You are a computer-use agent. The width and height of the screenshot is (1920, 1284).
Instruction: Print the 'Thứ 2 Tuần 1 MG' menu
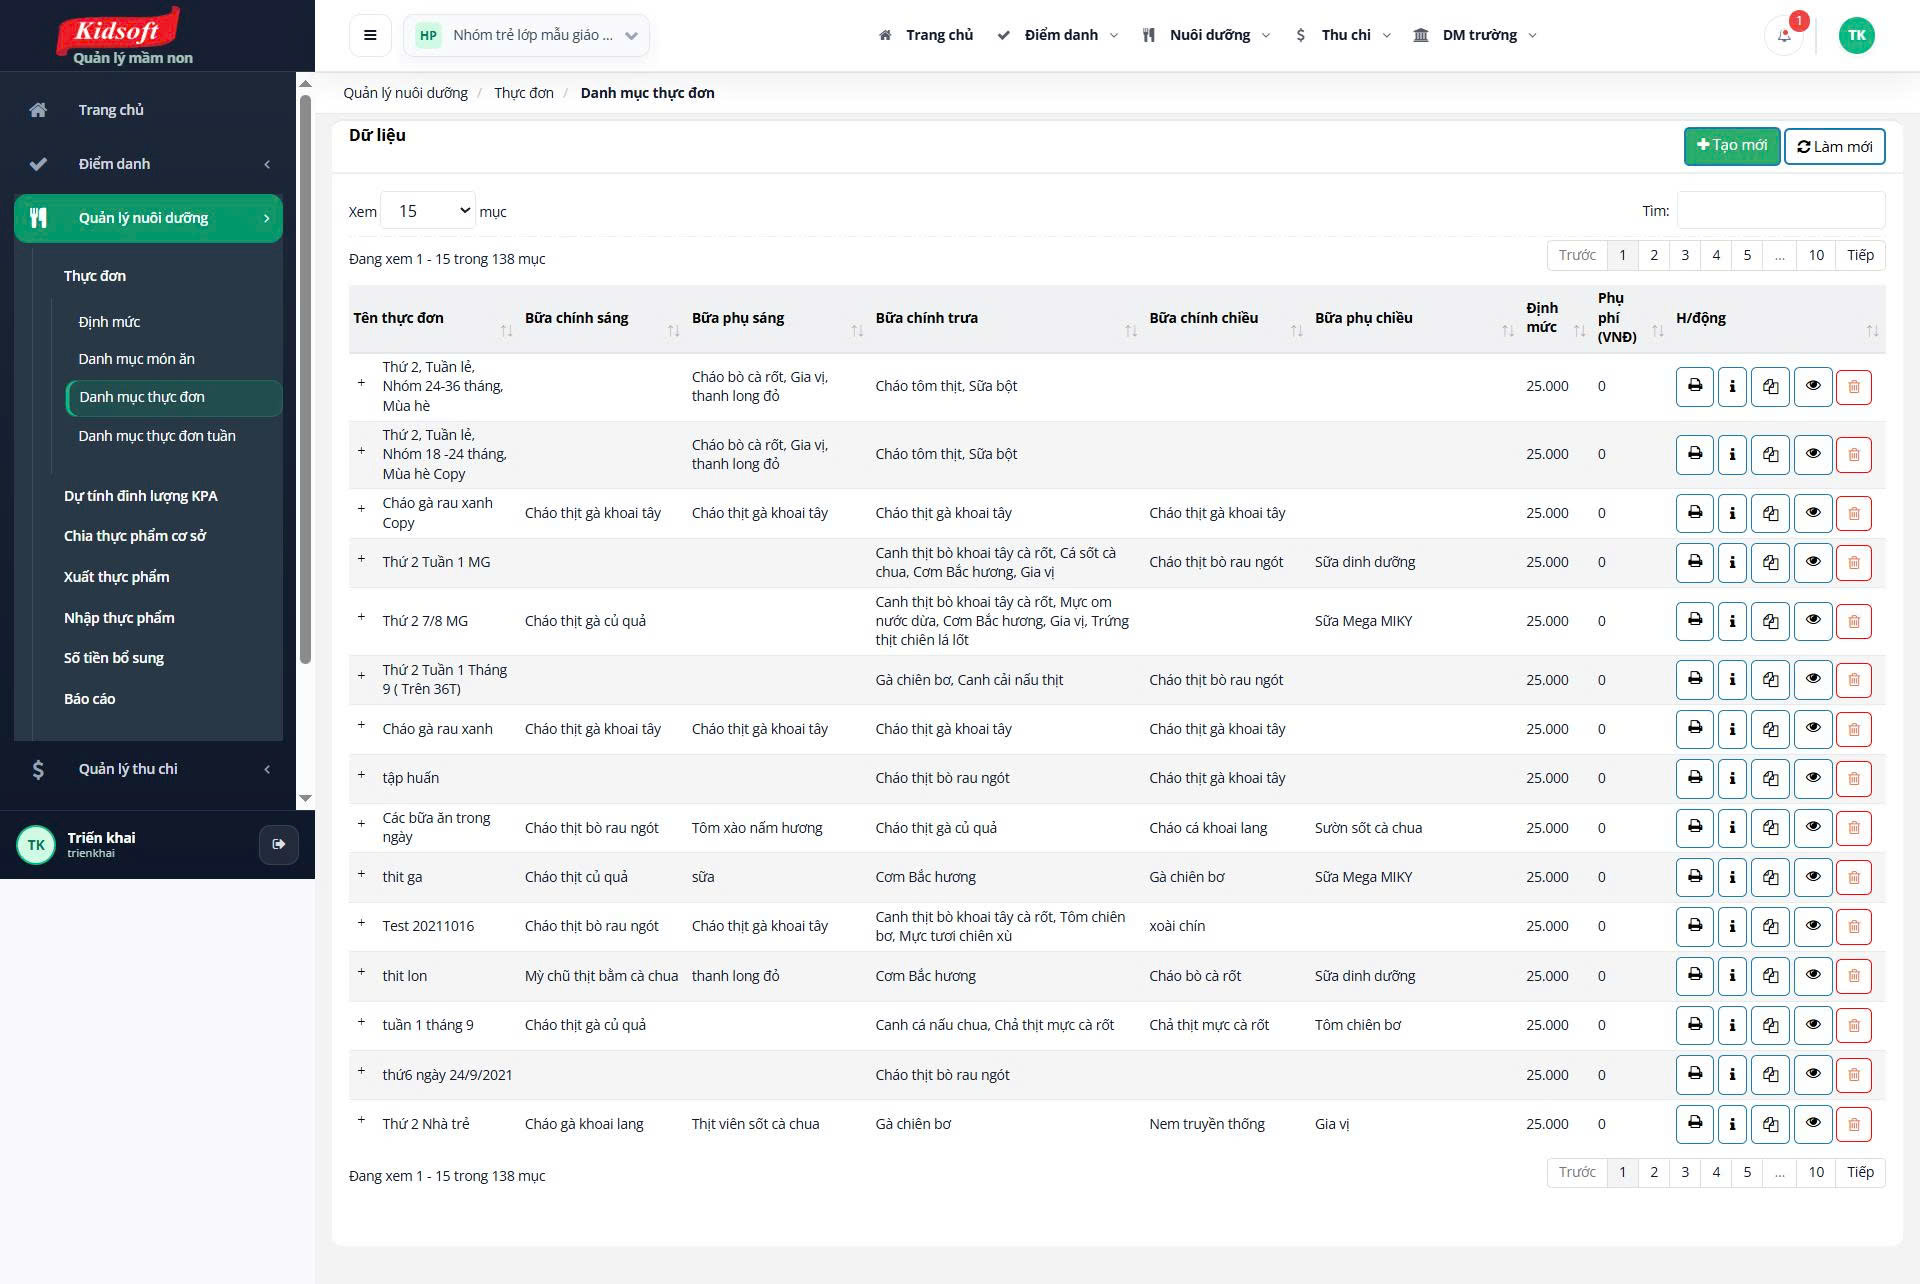coord(1694,562)
